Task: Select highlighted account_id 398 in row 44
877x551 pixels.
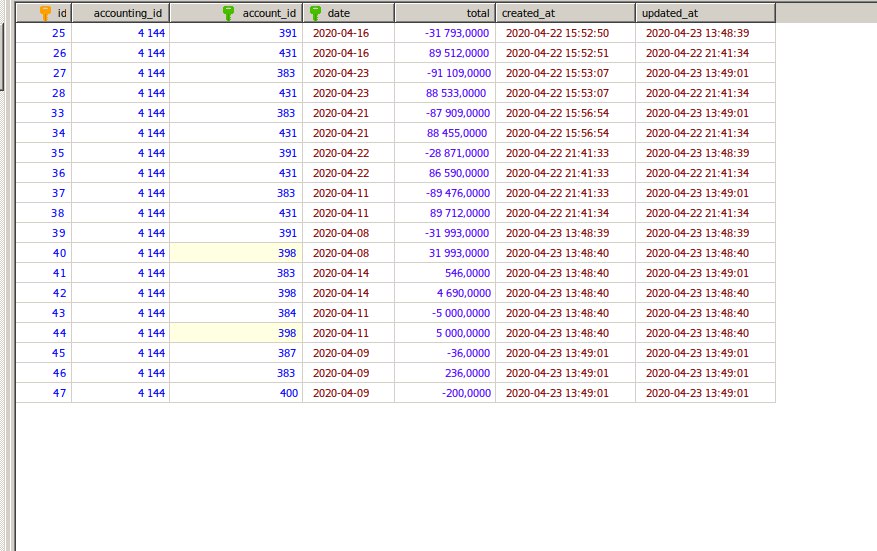Action: coord(236,333)
